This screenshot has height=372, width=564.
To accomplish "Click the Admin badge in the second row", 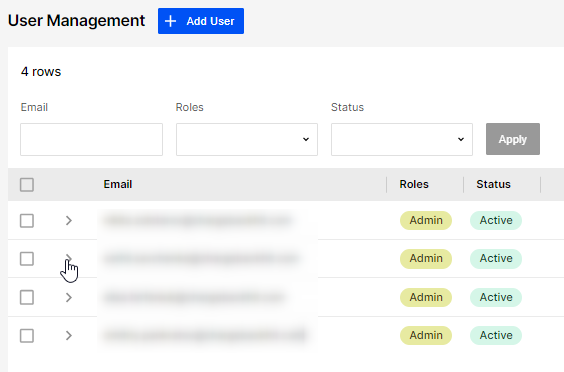I will (x=426, y=258).
